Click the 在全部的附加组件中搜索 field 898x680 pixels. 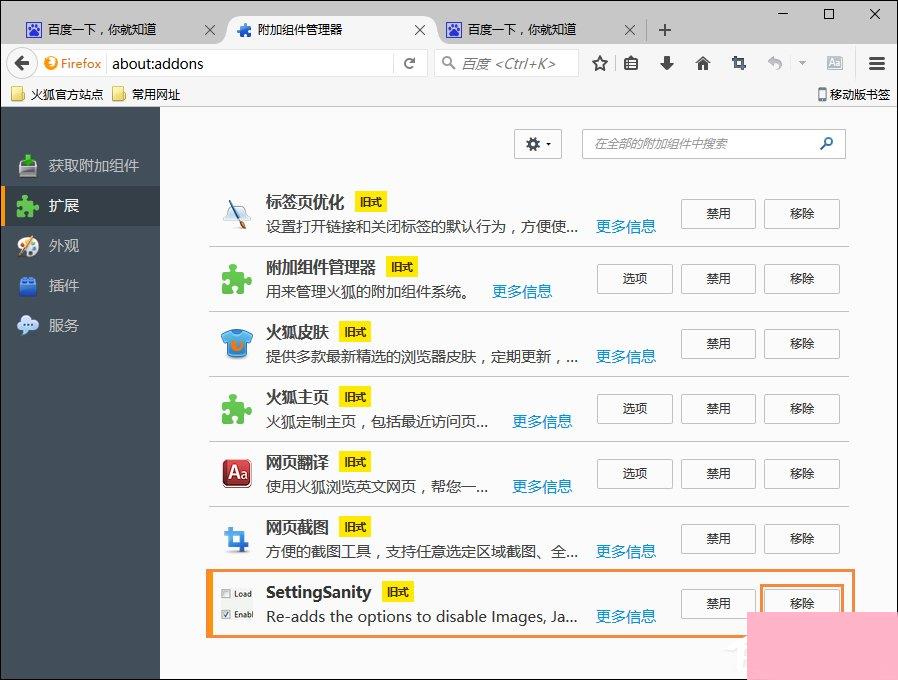(714, 144)
